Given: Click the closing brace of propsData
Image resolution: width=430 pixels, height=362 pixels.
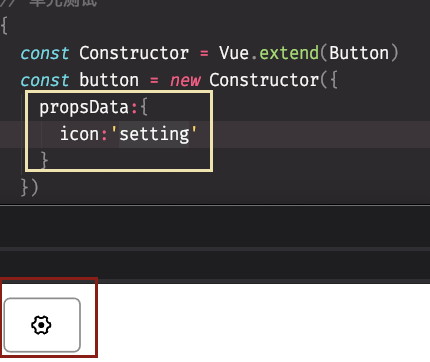Looking at the screenshot, I should 44,160.
